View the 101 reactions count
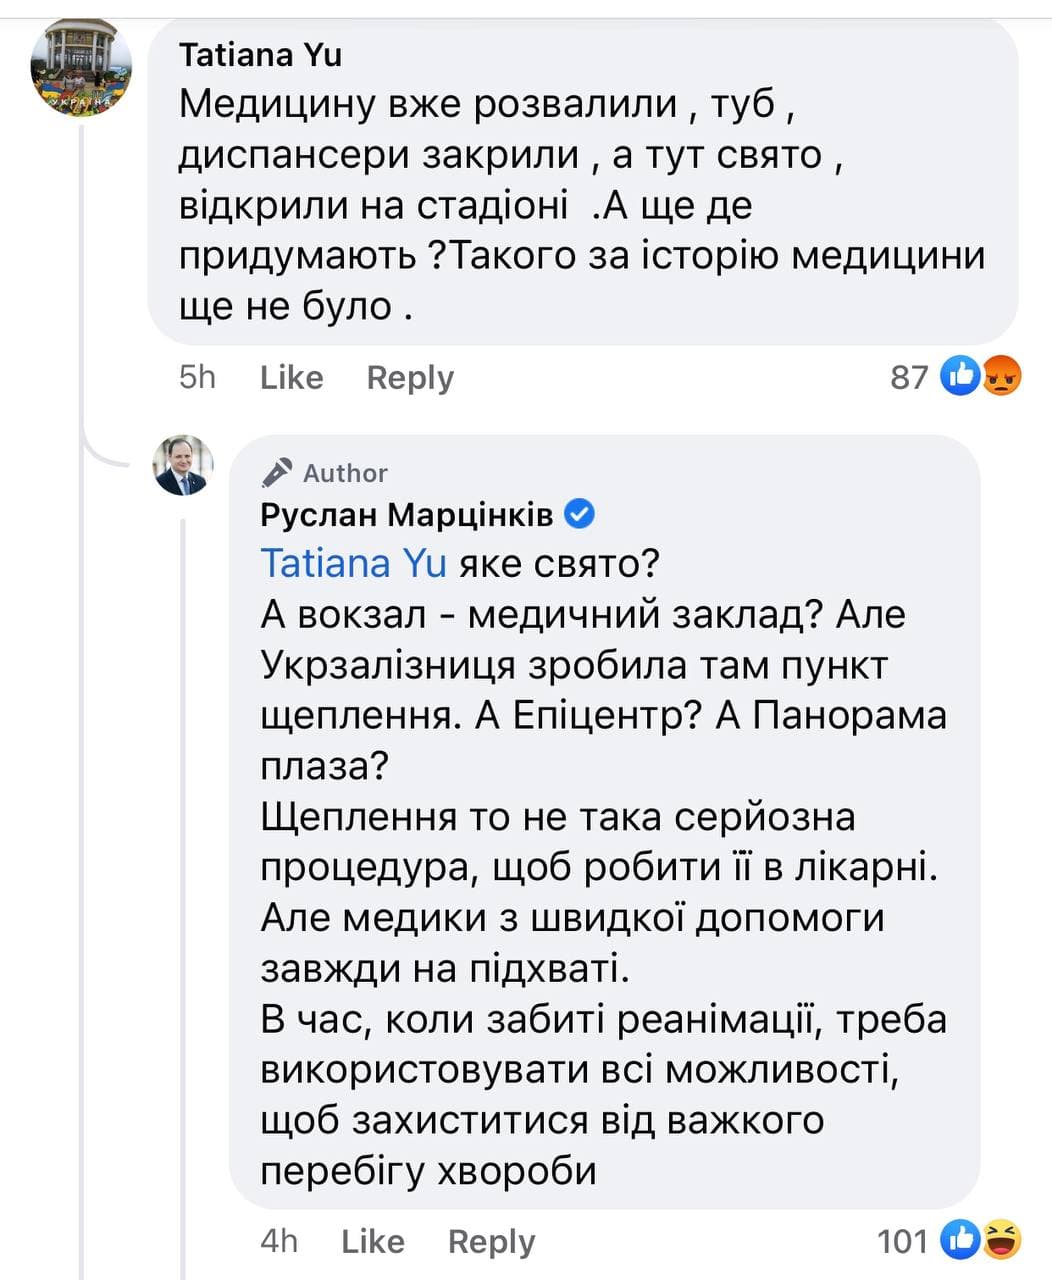The width and height of the screenshot is (1052, 1280). tap(902, 1241)
